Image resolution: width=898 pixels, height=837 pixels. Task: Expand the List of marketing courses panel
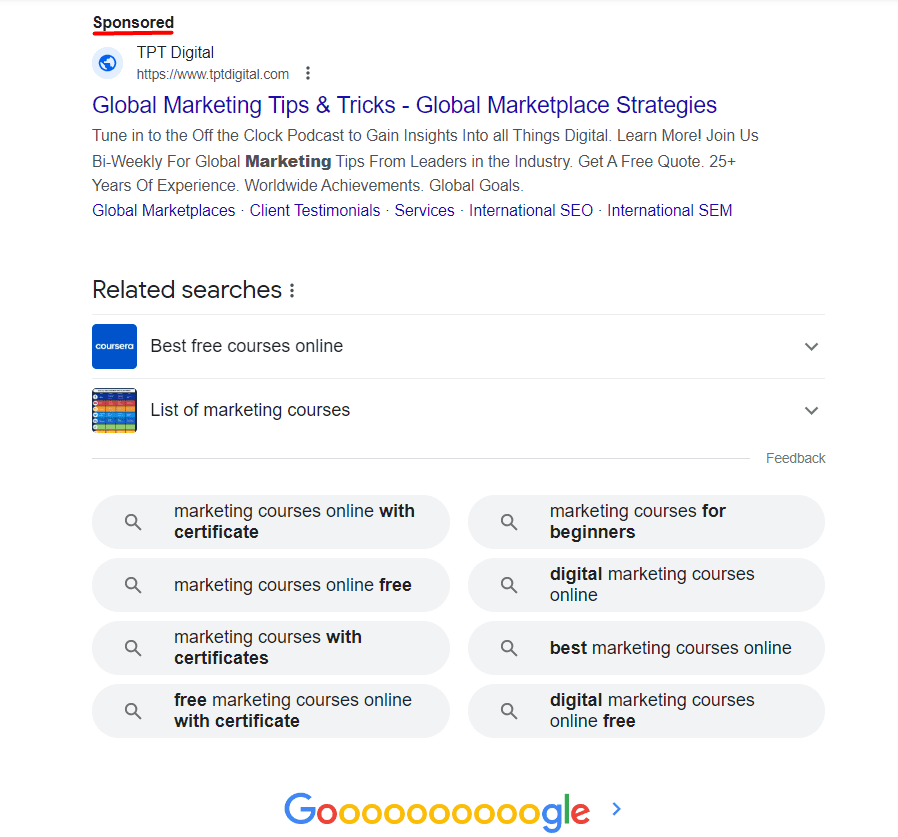click(x=811, y=409)
